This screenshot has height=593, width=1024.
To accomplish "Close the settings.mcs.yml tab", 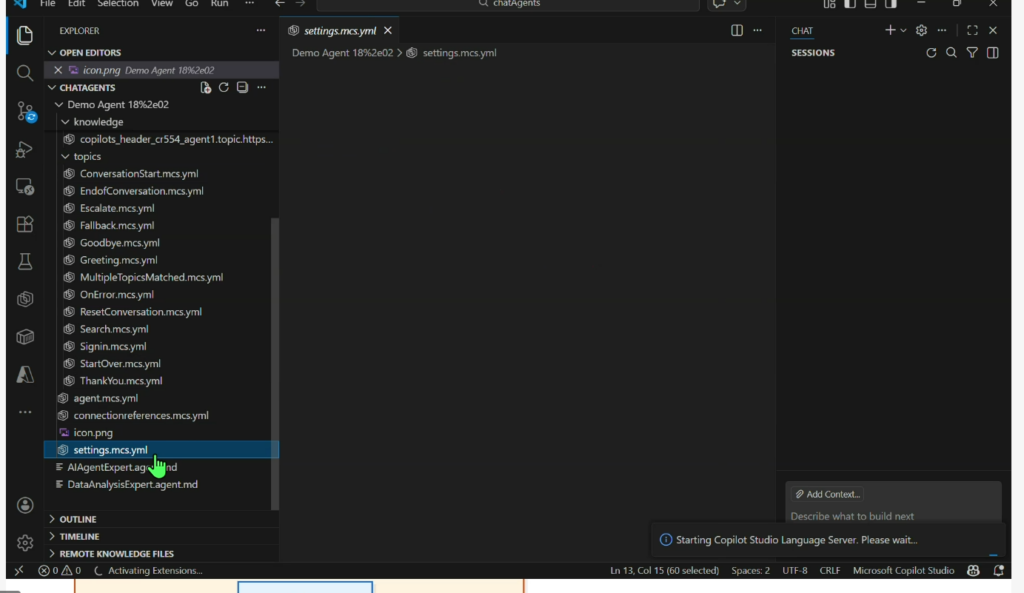I will click(x=388, y=31).
